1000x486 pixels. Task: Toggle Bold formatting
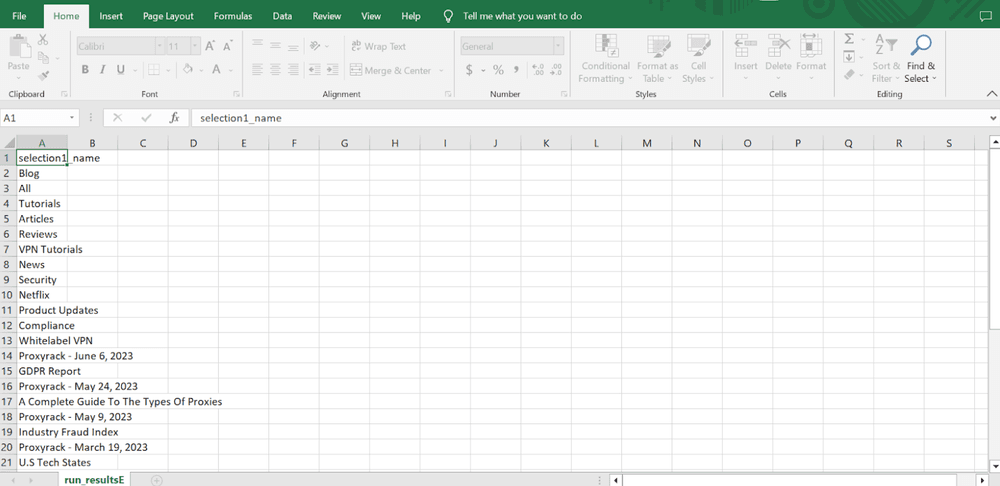click(x=85, y=70)
